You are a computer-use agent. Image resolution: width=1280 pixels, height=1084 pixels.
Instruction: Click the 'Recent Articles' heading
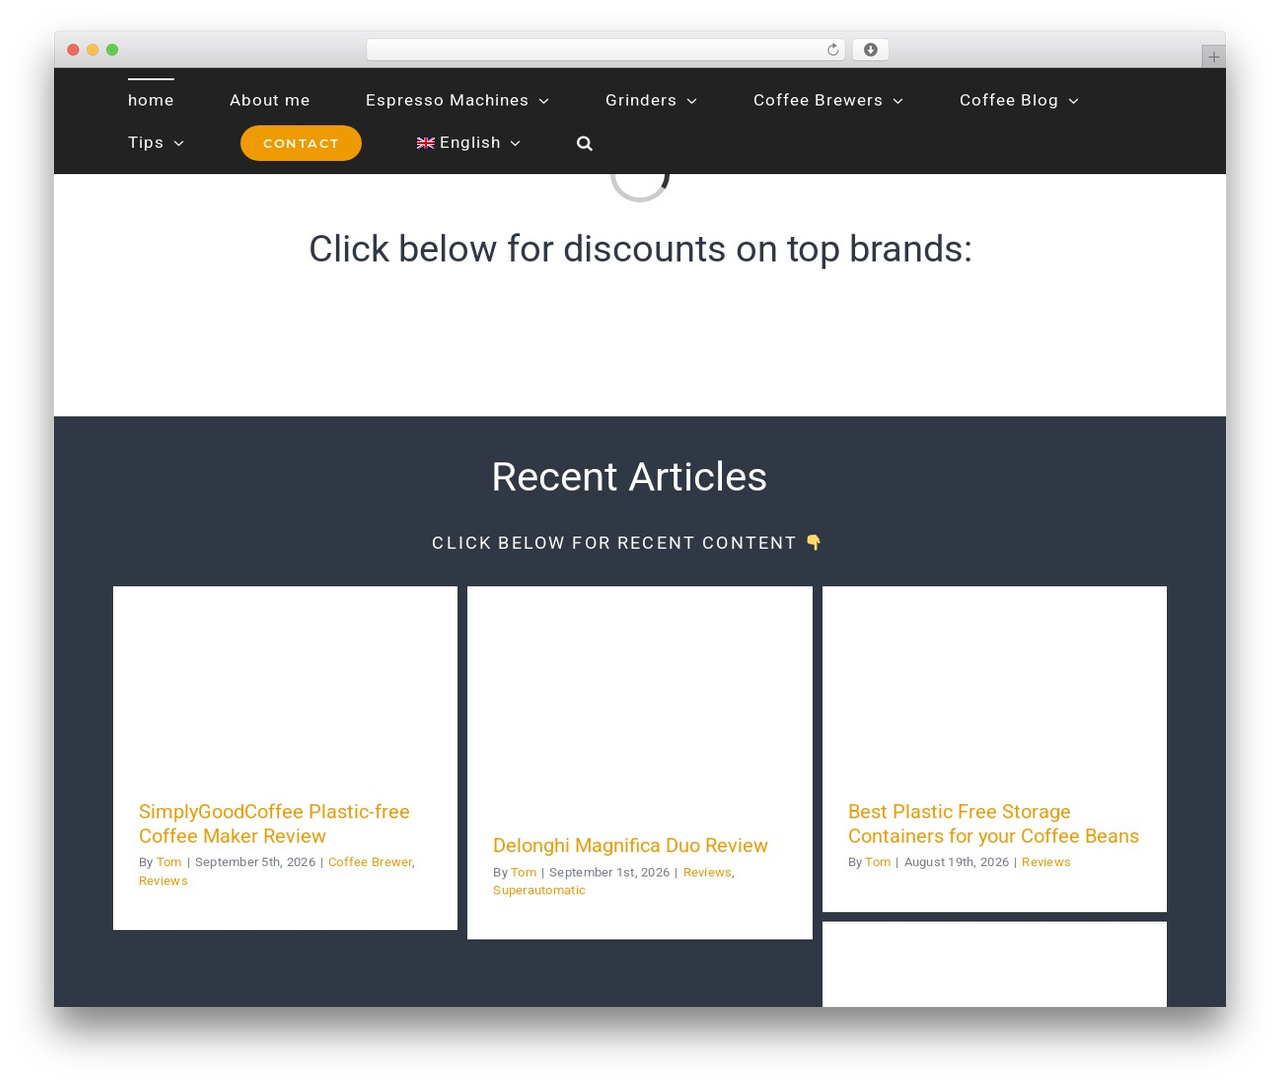coord(629,477)
